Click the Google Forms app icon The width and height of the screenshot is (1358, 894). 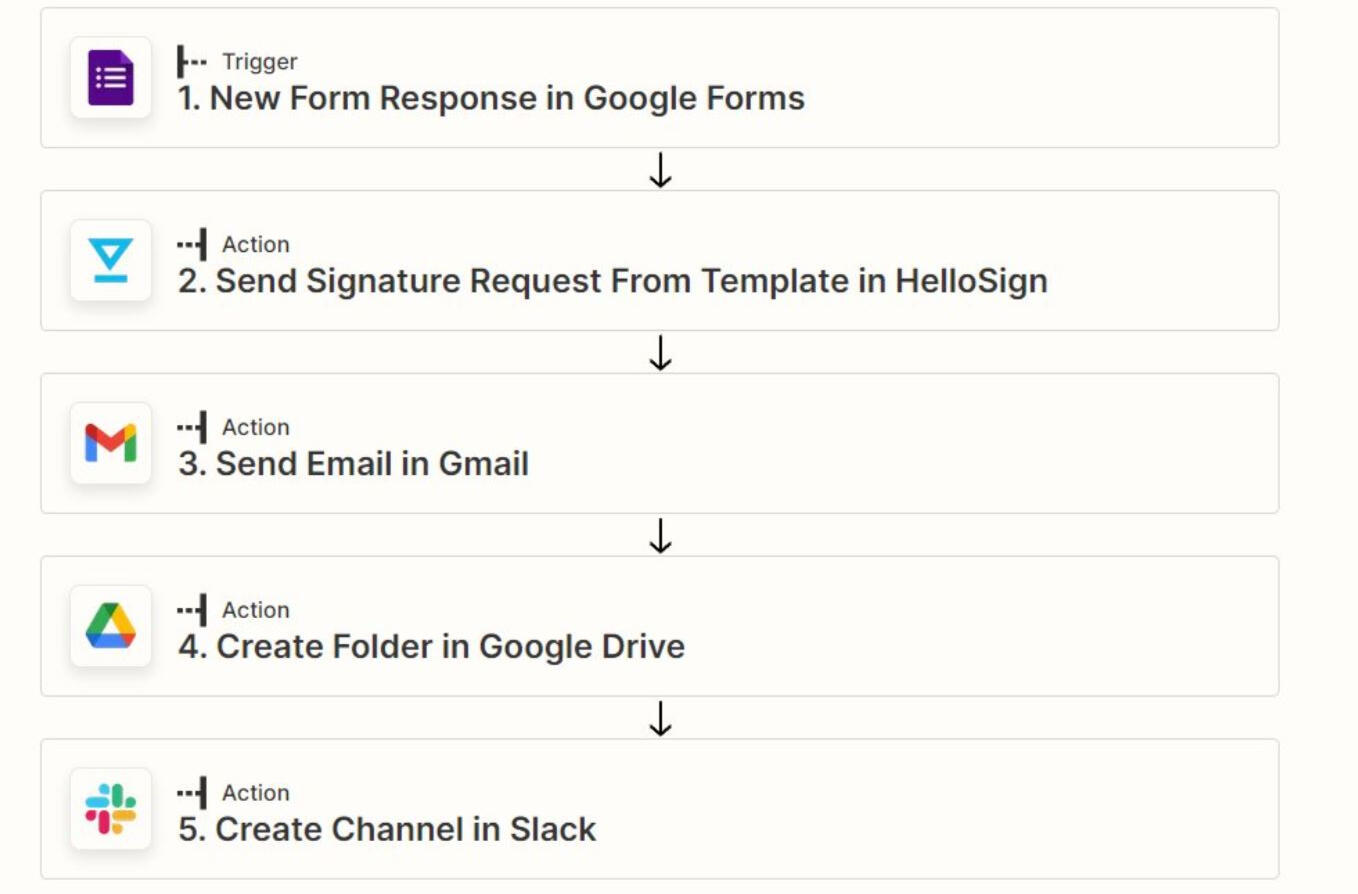[110, 78]
